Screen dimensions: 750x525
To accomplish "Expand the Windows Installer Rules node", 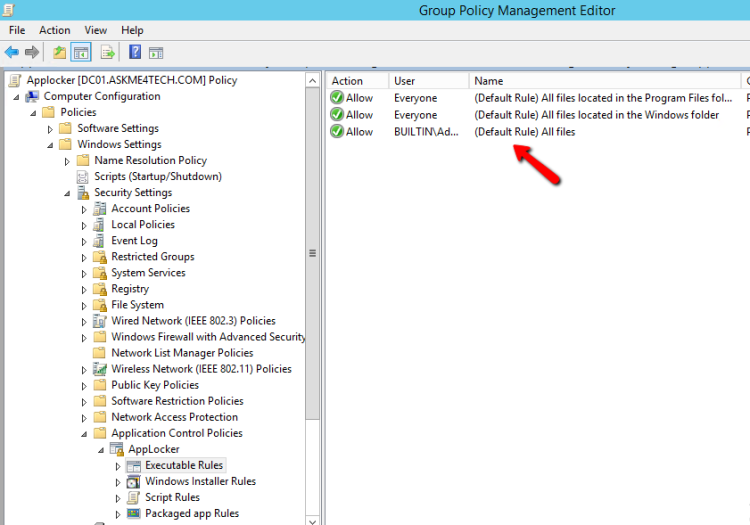I will click(x=118, y=482).
